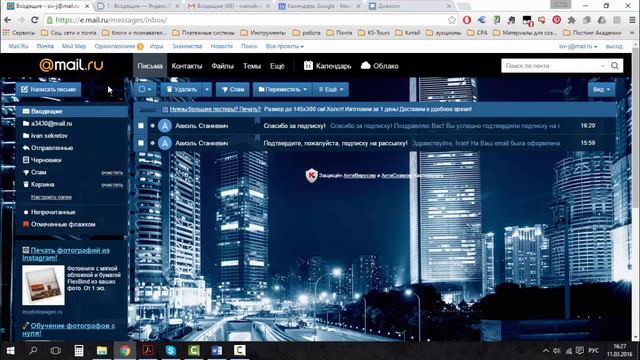Toggle the read dot of the 16:20 message
Image resolution: width=640 pixels, height=360 pixels.
pos(153,126)
